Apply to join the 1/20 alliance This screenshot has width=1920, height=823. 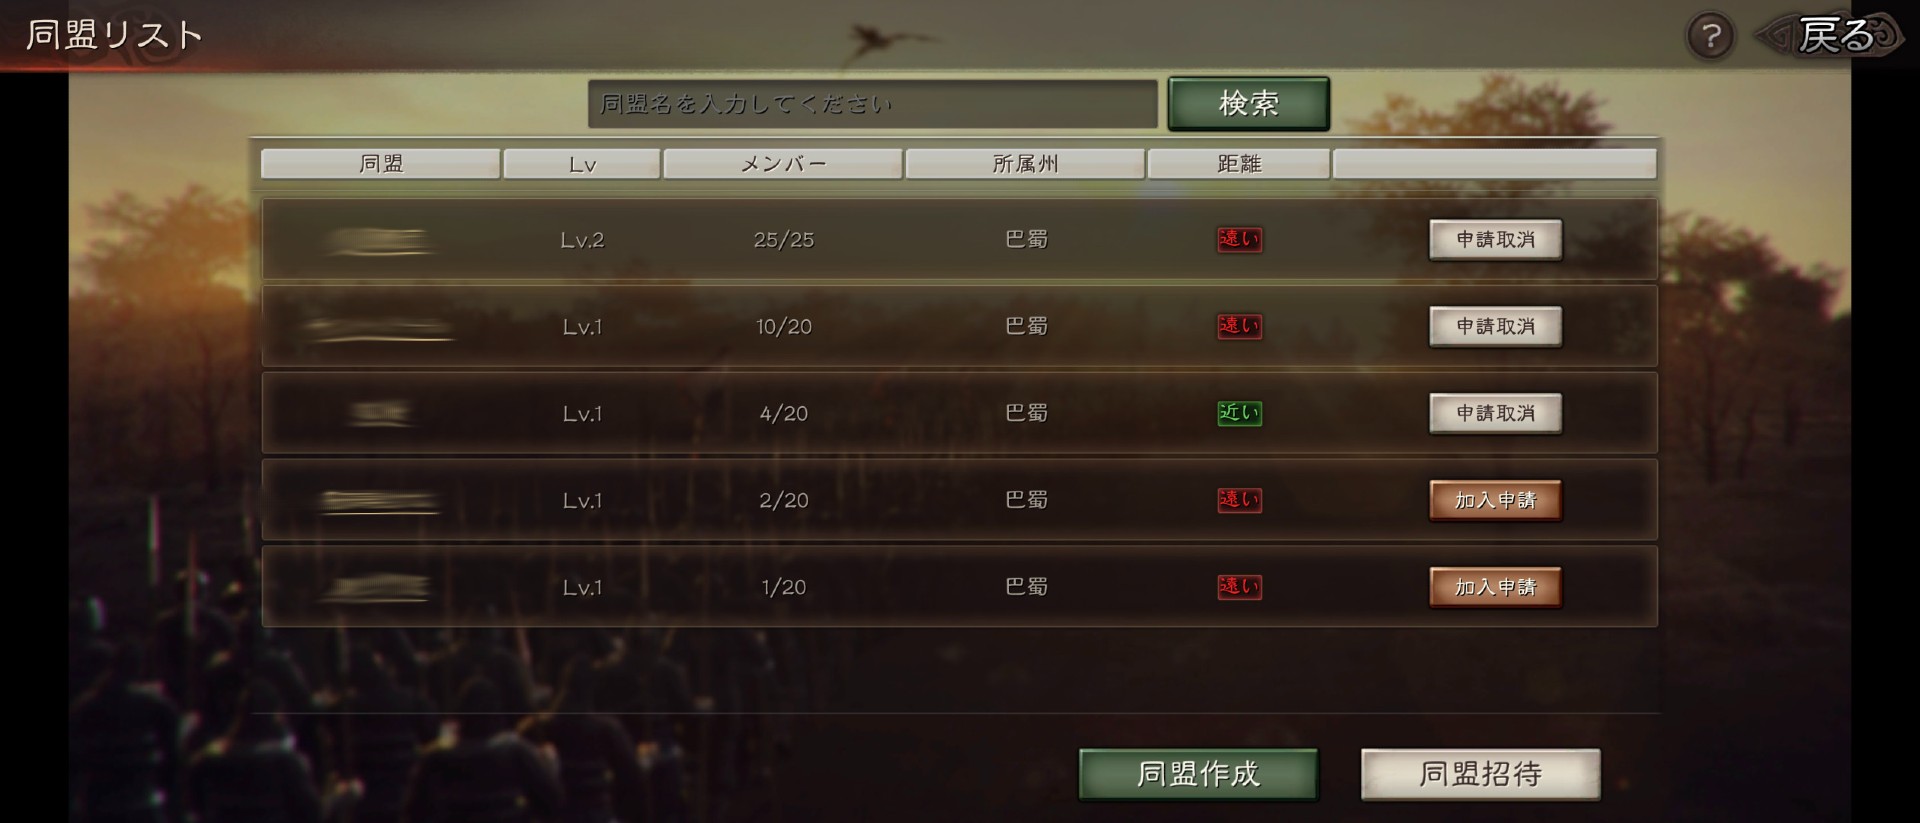pyautogui.click(x=1495, y=588)
